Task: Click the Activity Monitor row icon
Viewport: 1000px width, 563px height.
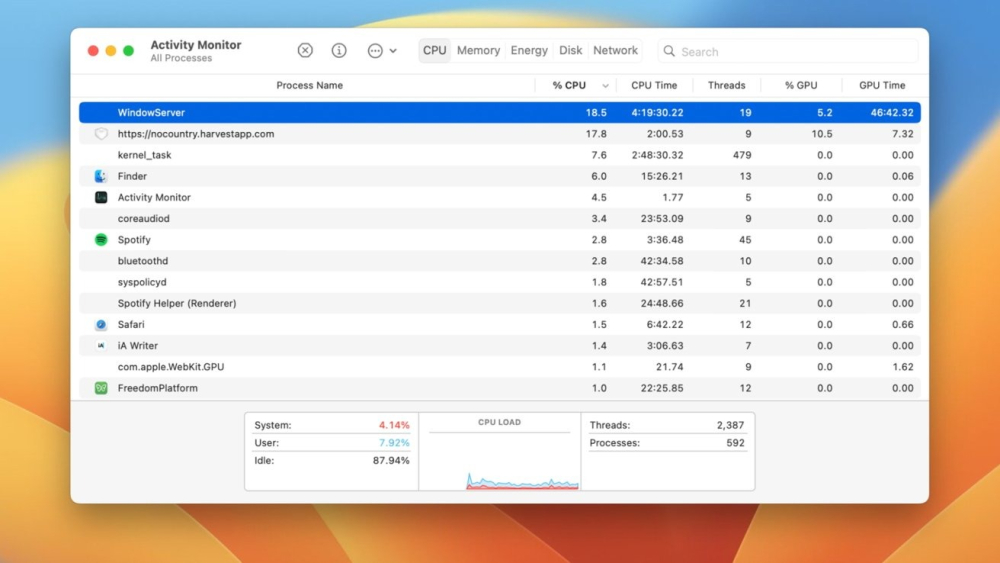Action: click(x=101, y=198)
